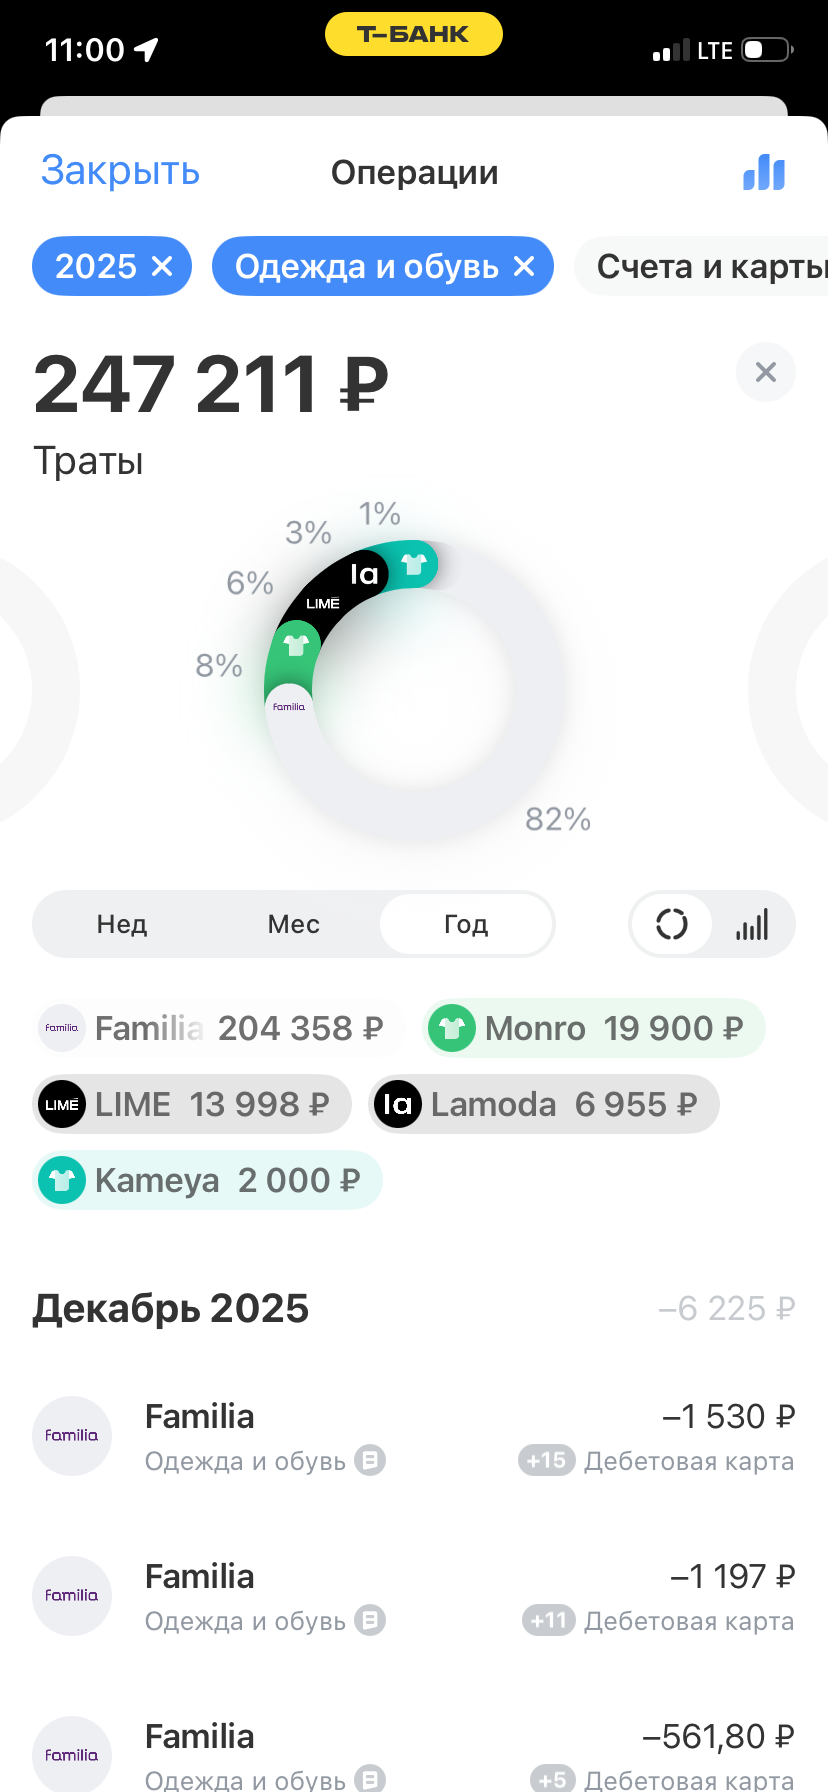Viewport: 828px width, 1792px height.
Task: Select the Год period
Action: (466, 924)
